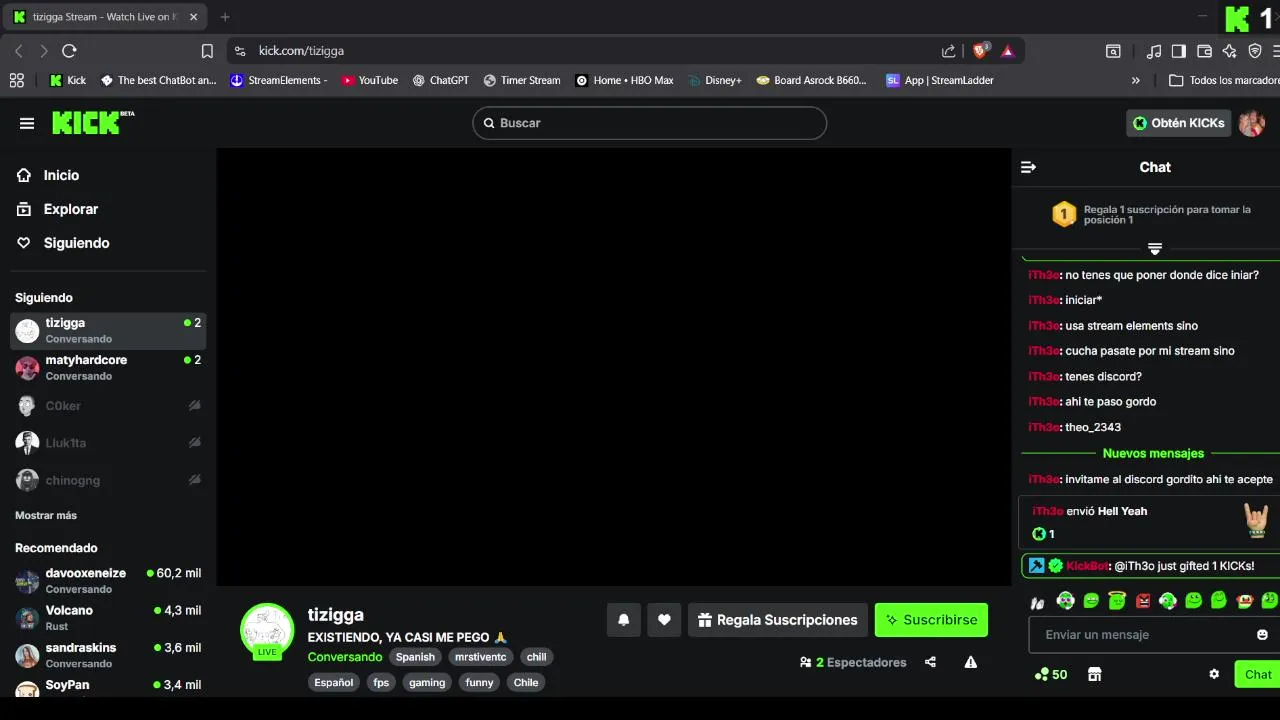Share the tizigga stream
This screenshot has width=1280, height=720.
(x=930, y=662)
